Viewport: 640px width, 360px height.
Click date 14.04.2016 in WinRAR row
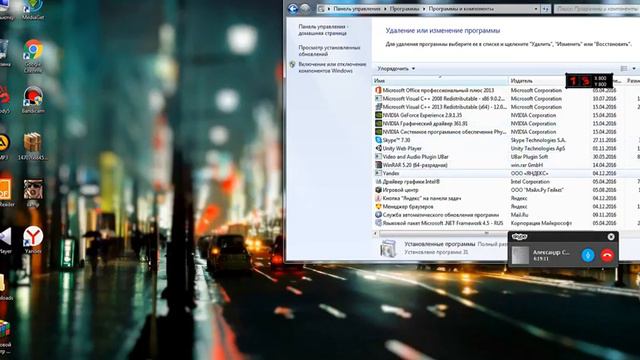[x=604, y=165]
